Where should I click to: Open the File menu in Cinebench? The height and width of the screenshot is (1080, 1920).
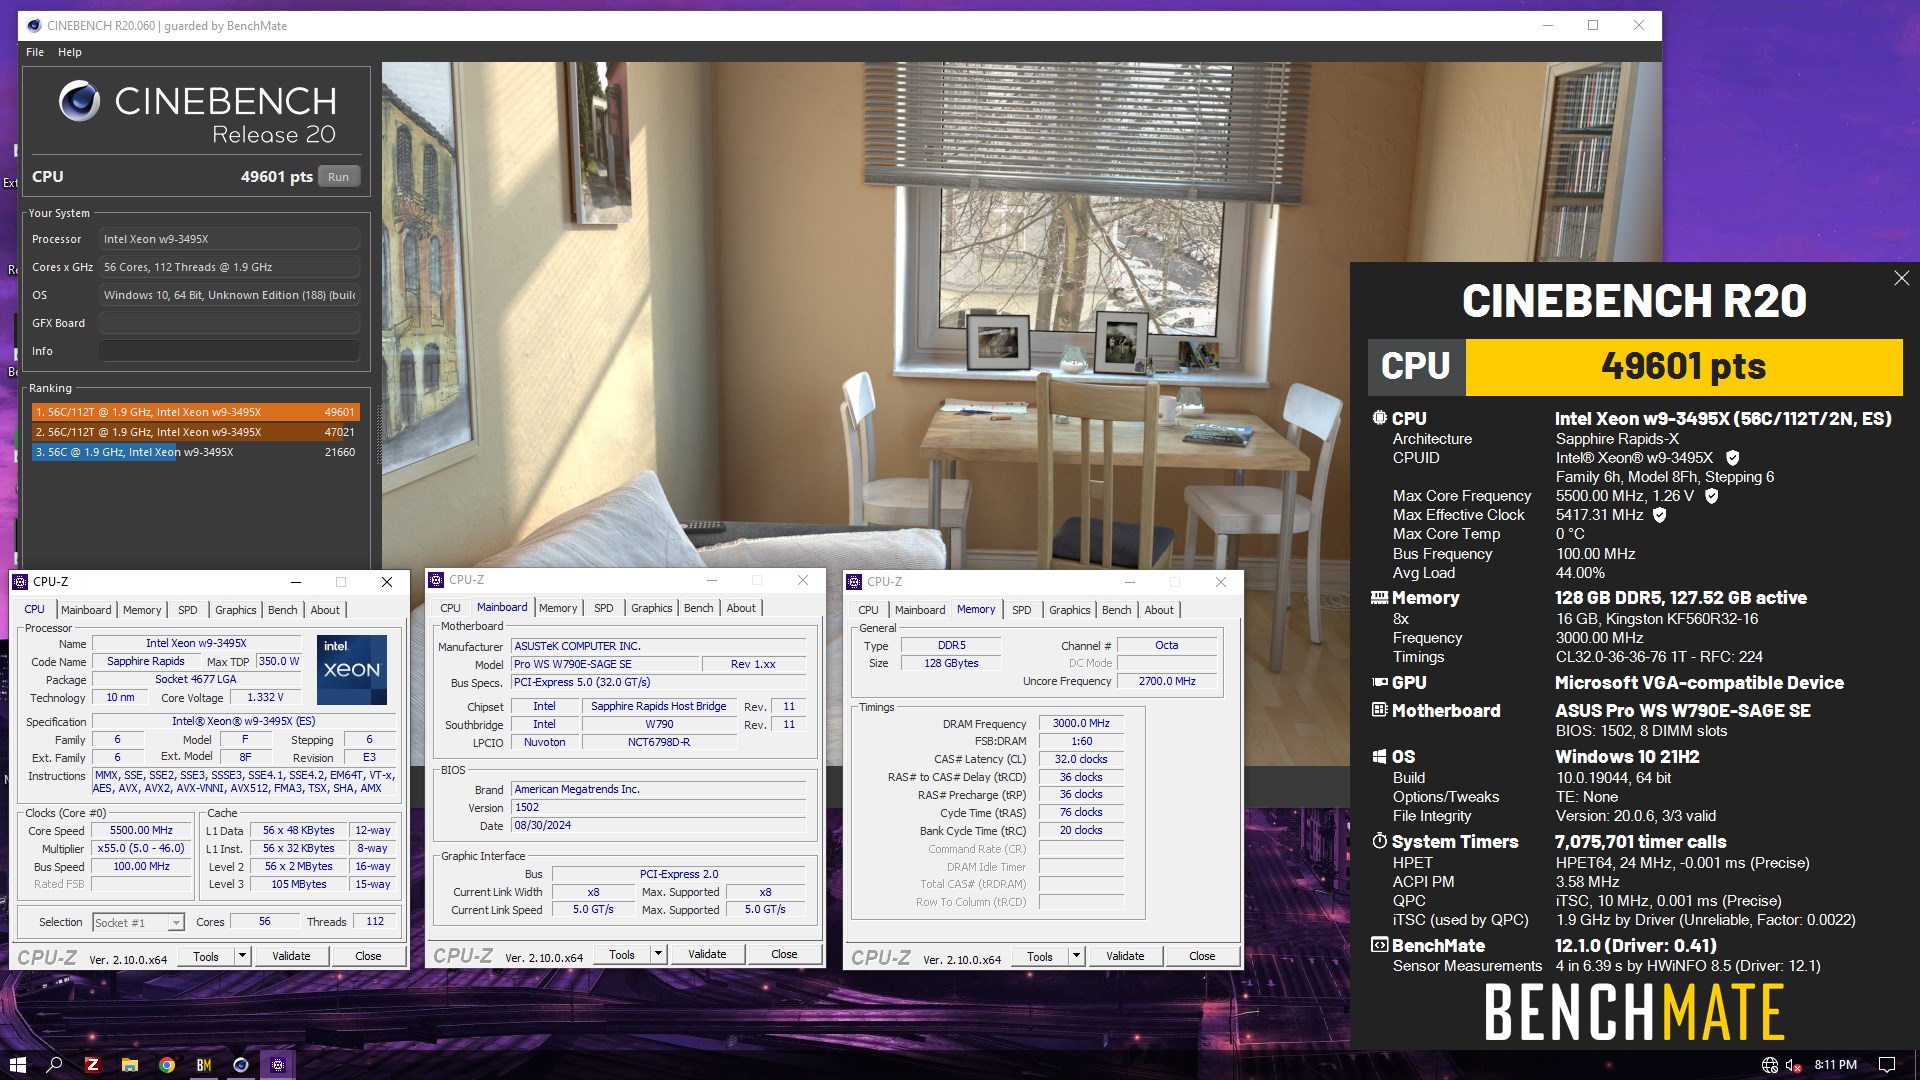(x=35, y=52)
